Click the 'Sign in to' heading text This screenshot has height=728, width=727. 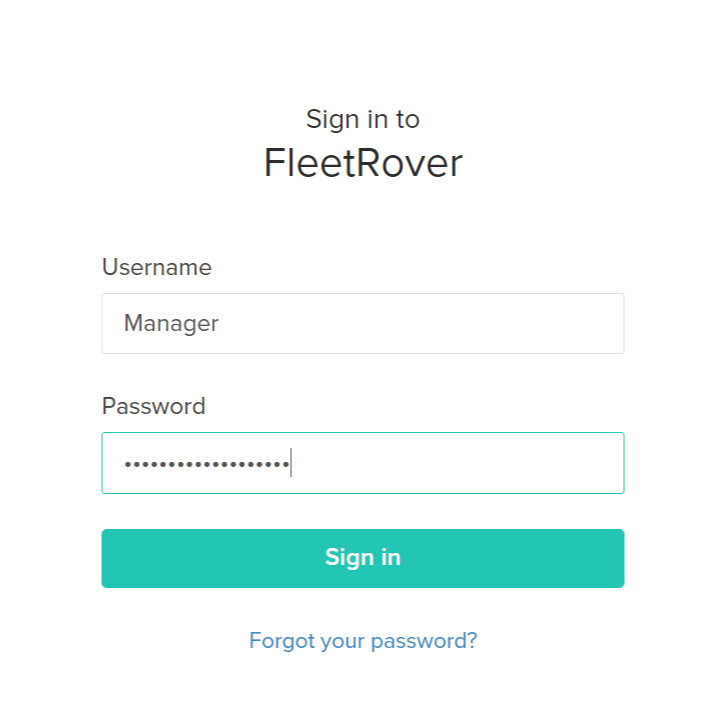point(362,119)
